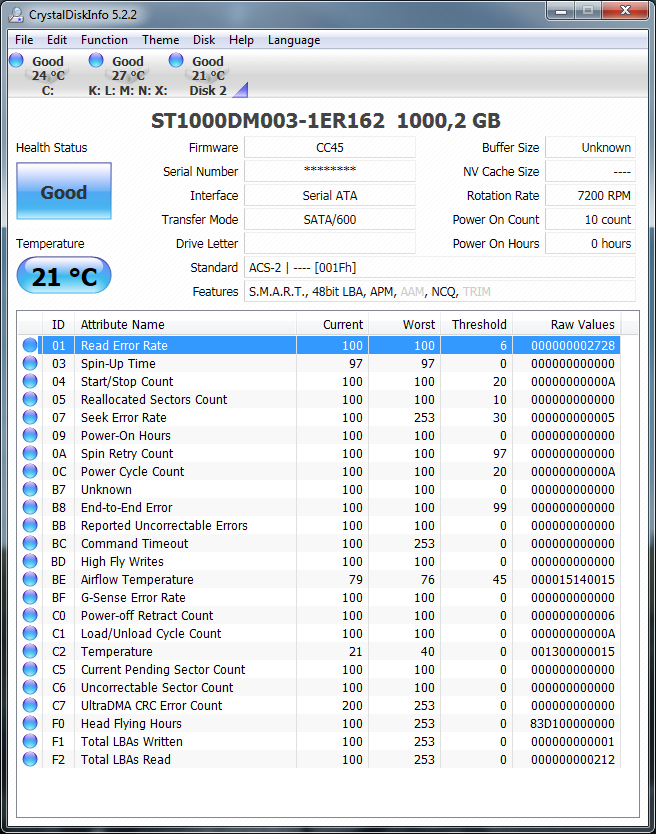Click the status orb beside Current Pending Sector Count
656x834 pixels.
[30, 670]
